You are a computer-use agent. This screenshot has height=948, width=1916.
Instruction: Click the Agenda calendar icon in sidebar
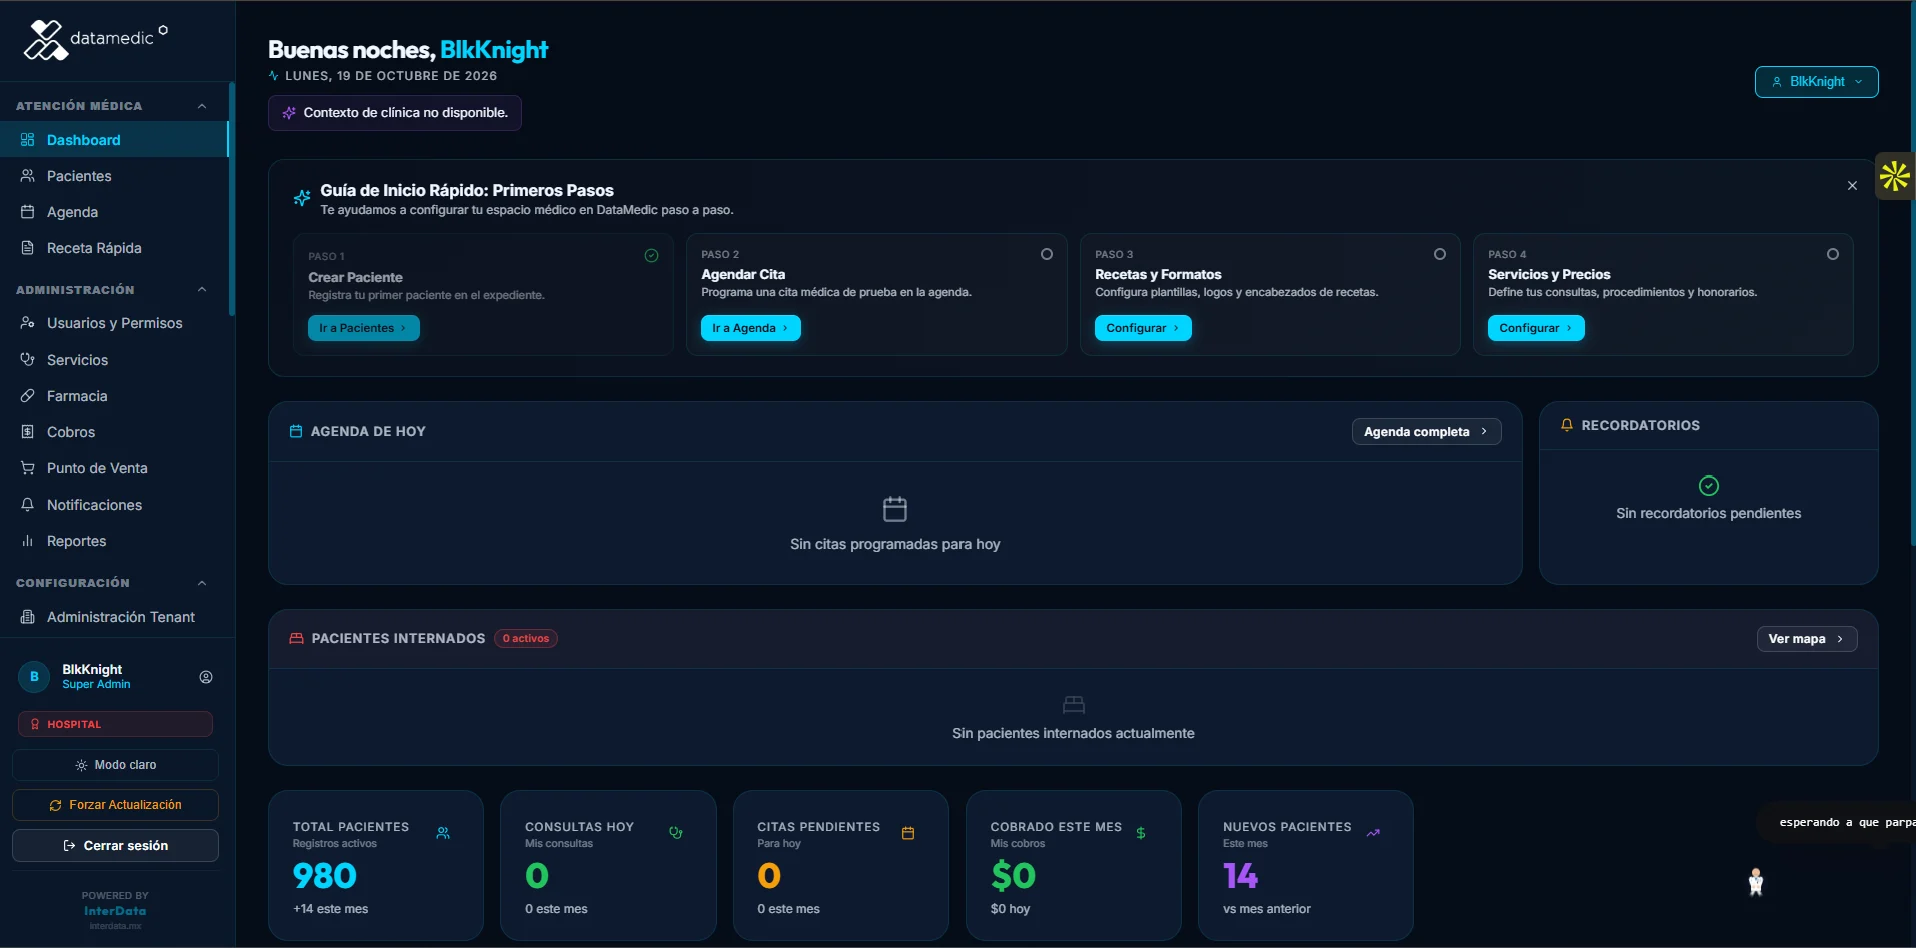tap(27, 212)
